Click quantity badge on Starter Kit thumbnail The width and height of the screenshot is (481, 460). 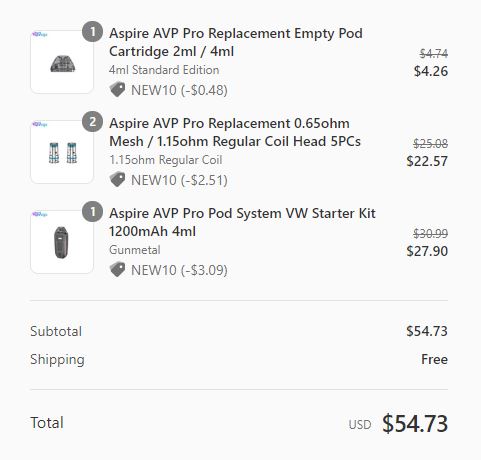[92, 212]
